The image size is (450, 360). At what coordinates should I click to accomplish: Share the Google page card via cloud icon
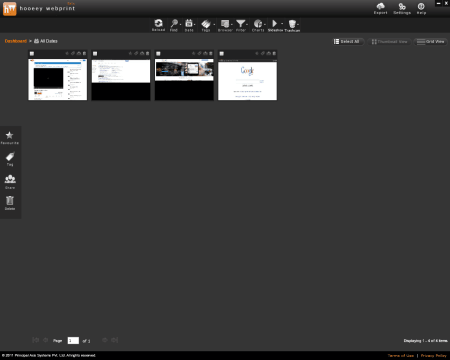click(x=269, y=53)
